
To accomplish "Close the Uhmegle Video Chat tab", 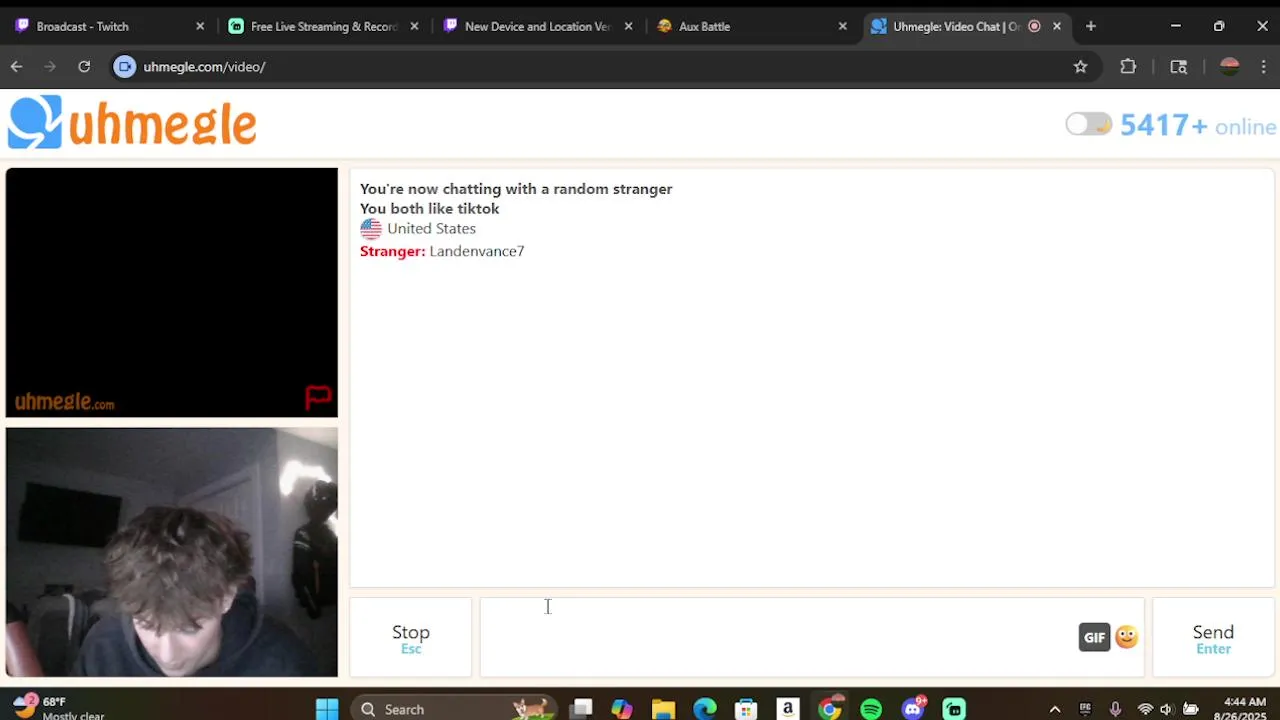I will tap(1057, 27).
